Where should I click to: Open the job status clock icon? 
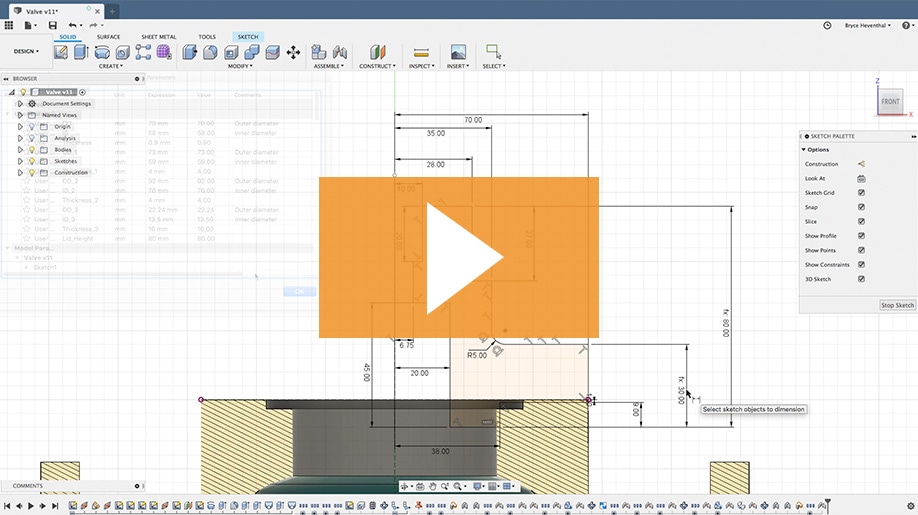(827, 25)
